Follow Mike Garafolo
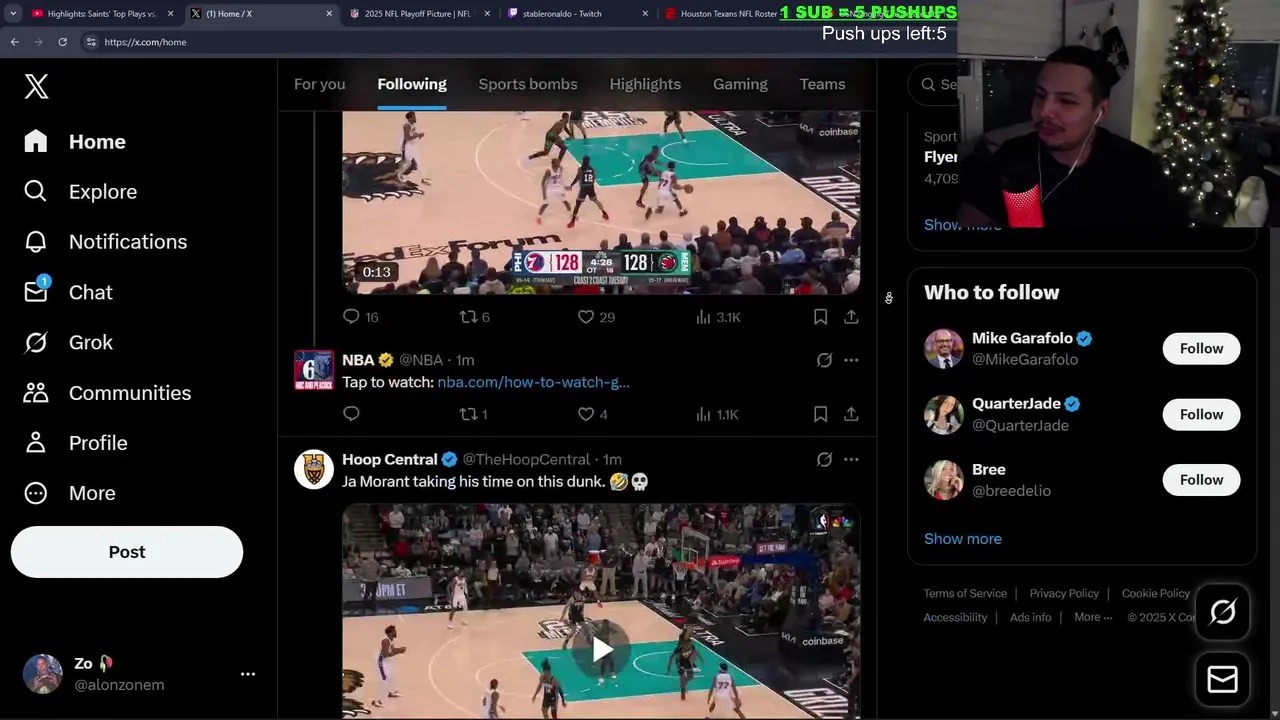Screen dimensions: 1280x720 click(1201, 348)
